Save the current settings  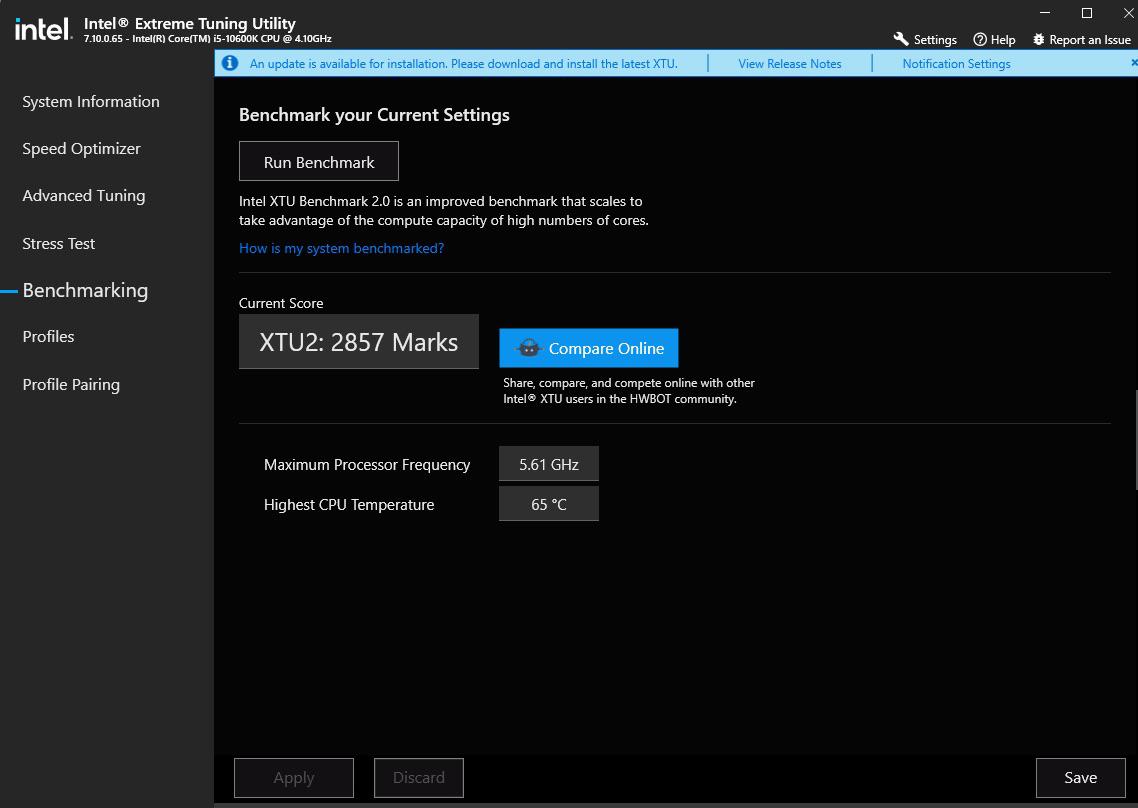click(x=1081, y=778)
